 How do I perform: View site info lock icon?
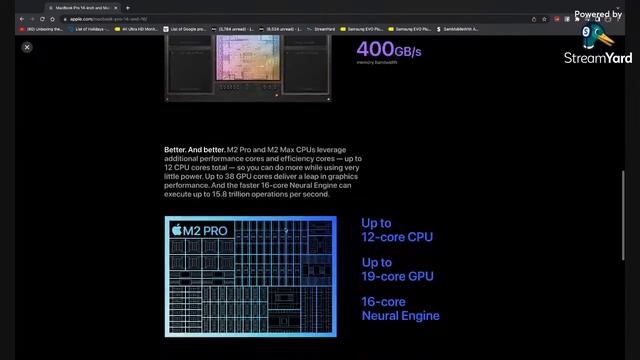click(x=65, y=19)
